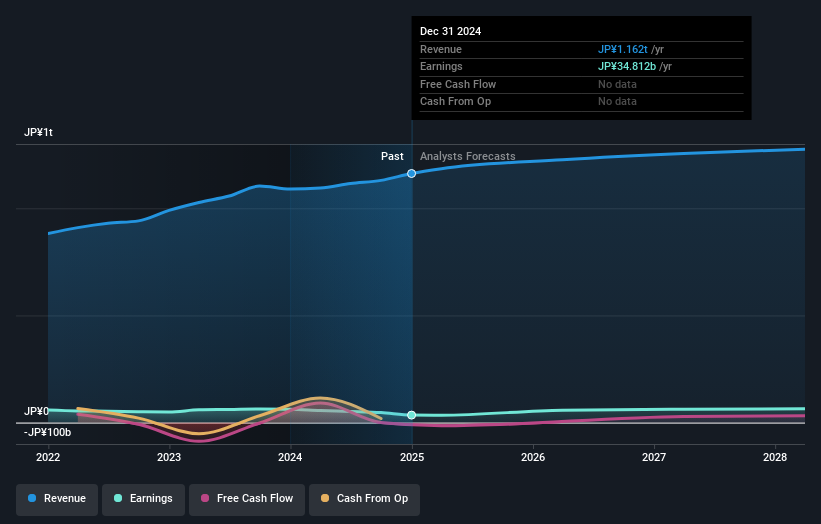The width and height of the screenshot is (821, 524).
Task: Click the JP¥0 y-axis label
Action: [36, 411]
